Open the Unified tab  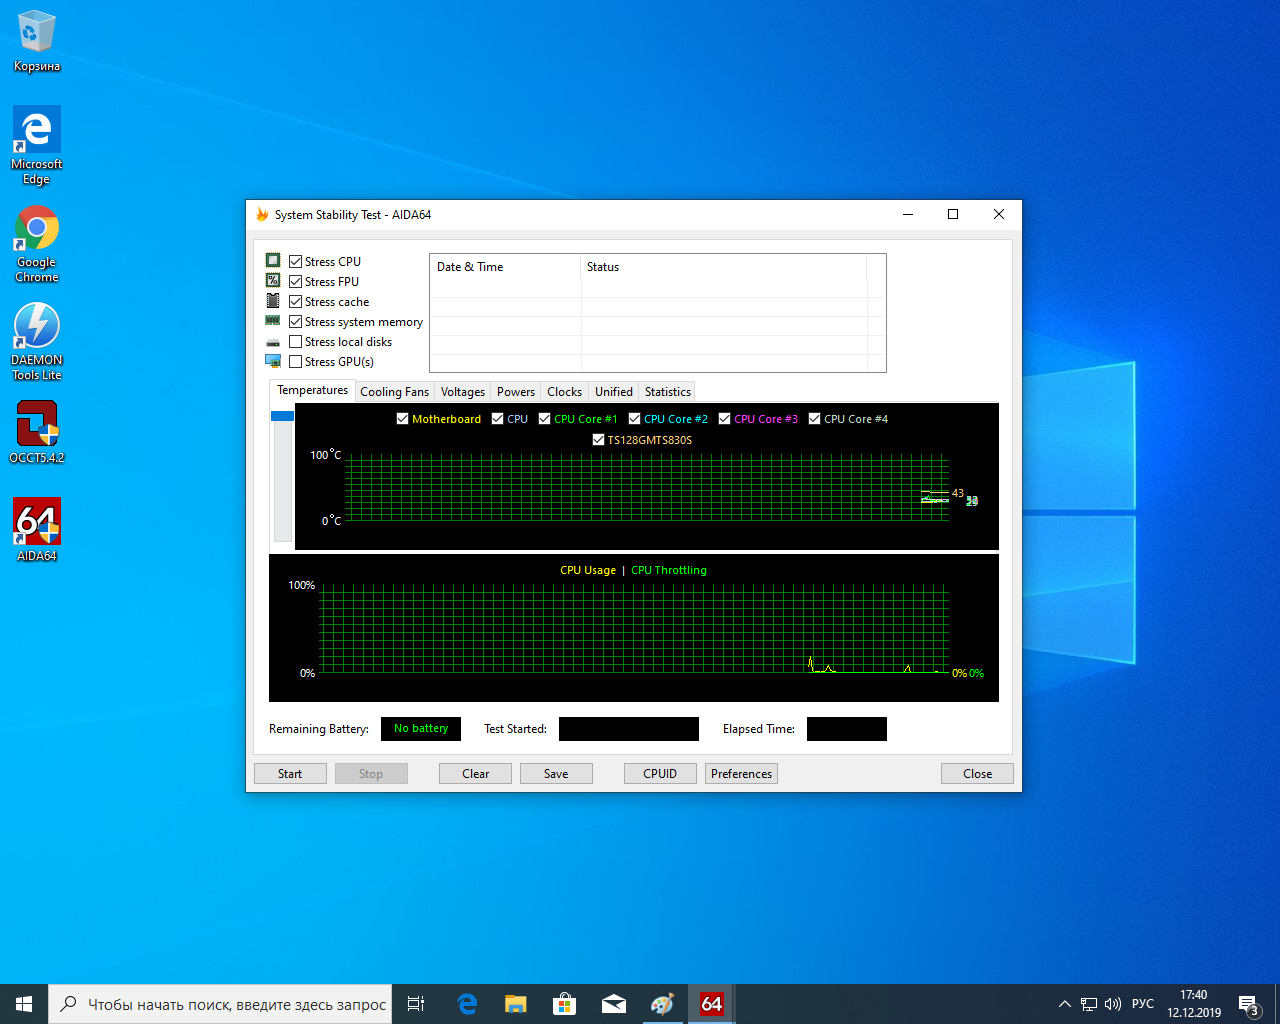(613, 392)
